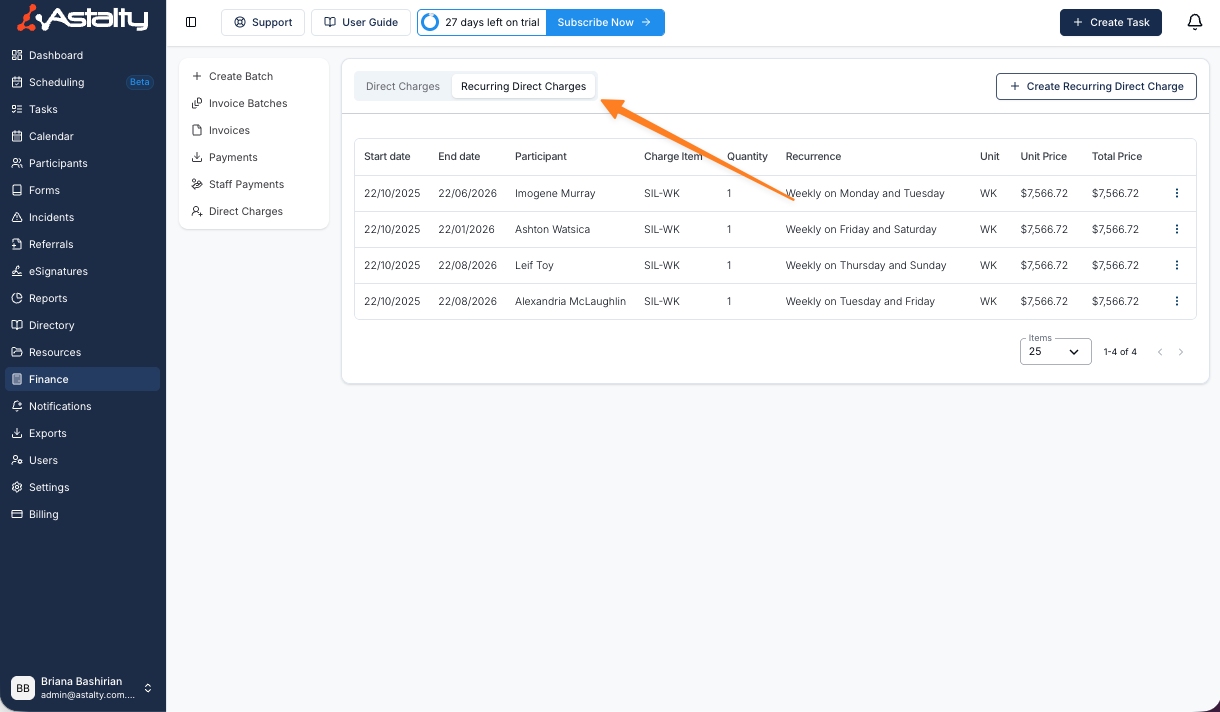Select Invoice Batches in finance menu
This screenshot has height=712, width=1220.
coord(247,103)
